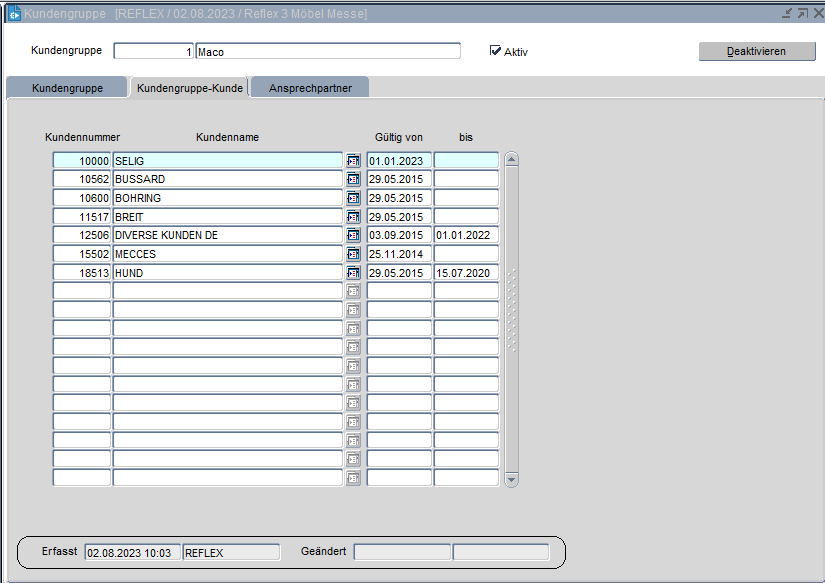Open lookup icon for DIVERSE KUNDEN DE
Viewport: 825px width, 583px height.
[353, 235]
